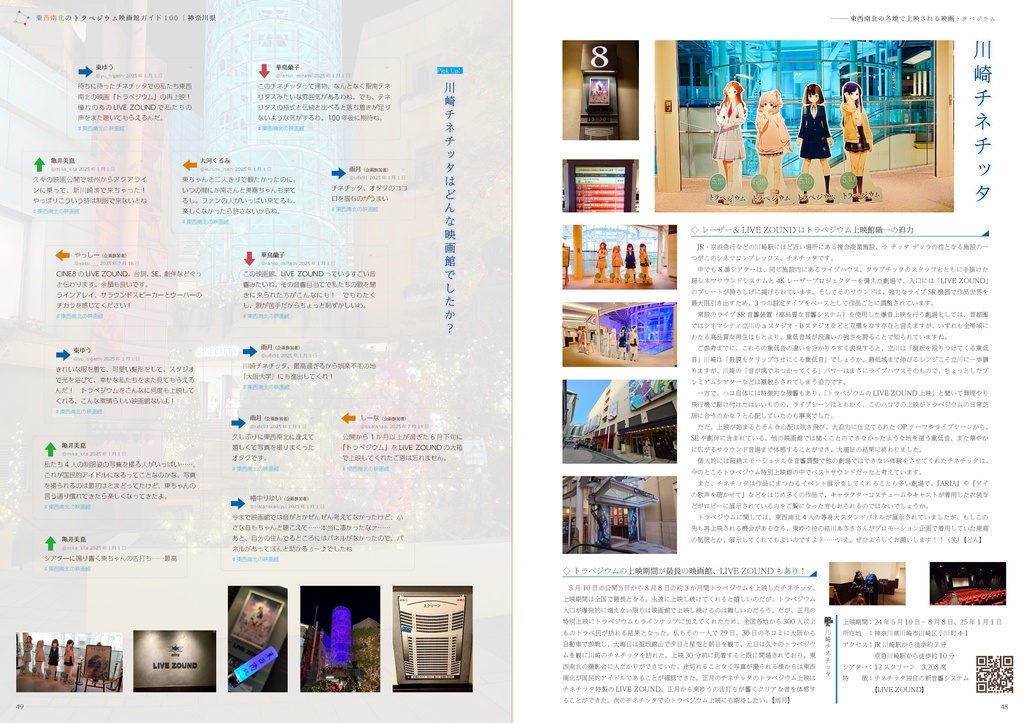Click 亀井美嘉's green up-arrow avatar

[x=39, y=163]
